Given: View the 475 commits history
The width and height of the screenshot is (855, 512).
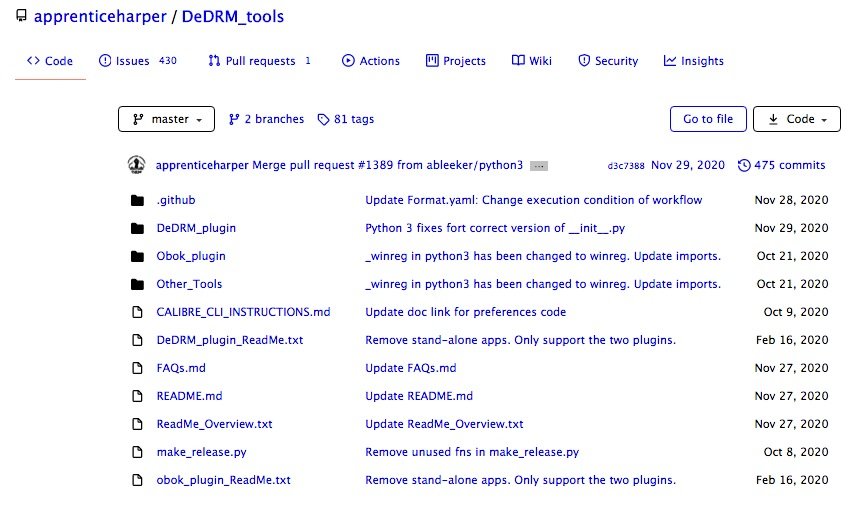Looking at the screenshot, I should (790, 165).
